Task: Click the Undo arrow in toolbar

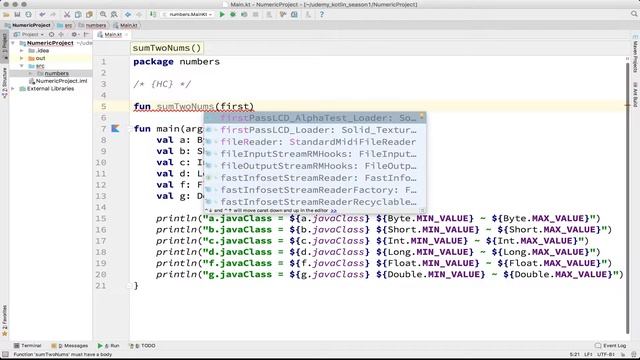Action: (x=42, y=14)
